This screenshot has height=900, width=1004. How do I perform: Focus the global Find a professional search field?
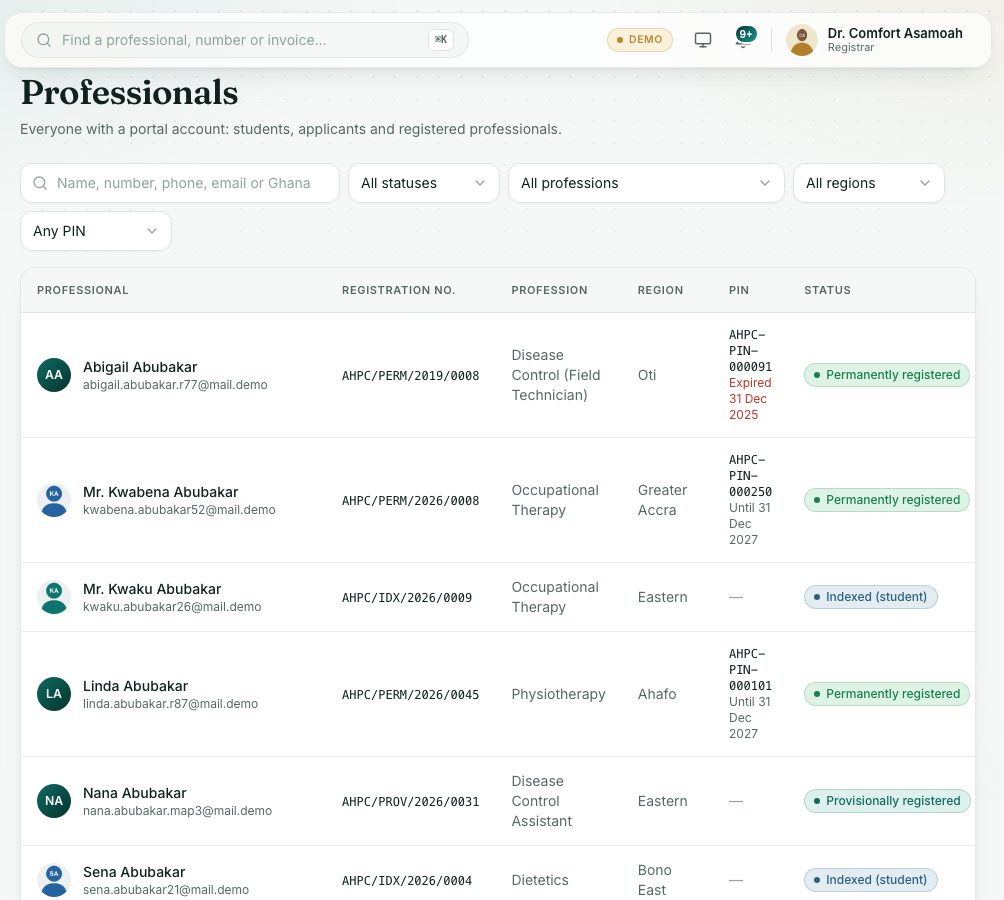(x=245, y=40)
